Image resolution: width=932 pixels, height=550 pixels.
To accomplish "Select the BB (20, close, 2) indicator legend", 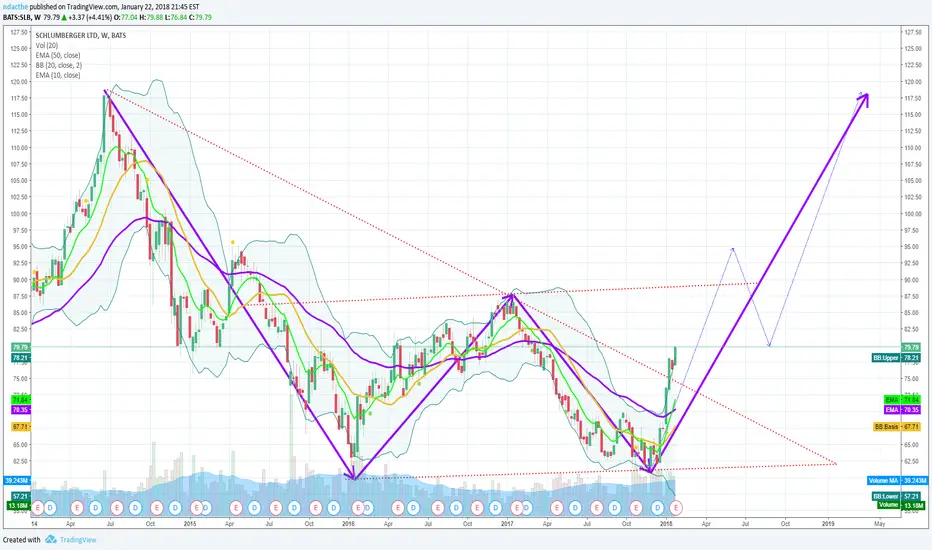I will coord(58,65).
